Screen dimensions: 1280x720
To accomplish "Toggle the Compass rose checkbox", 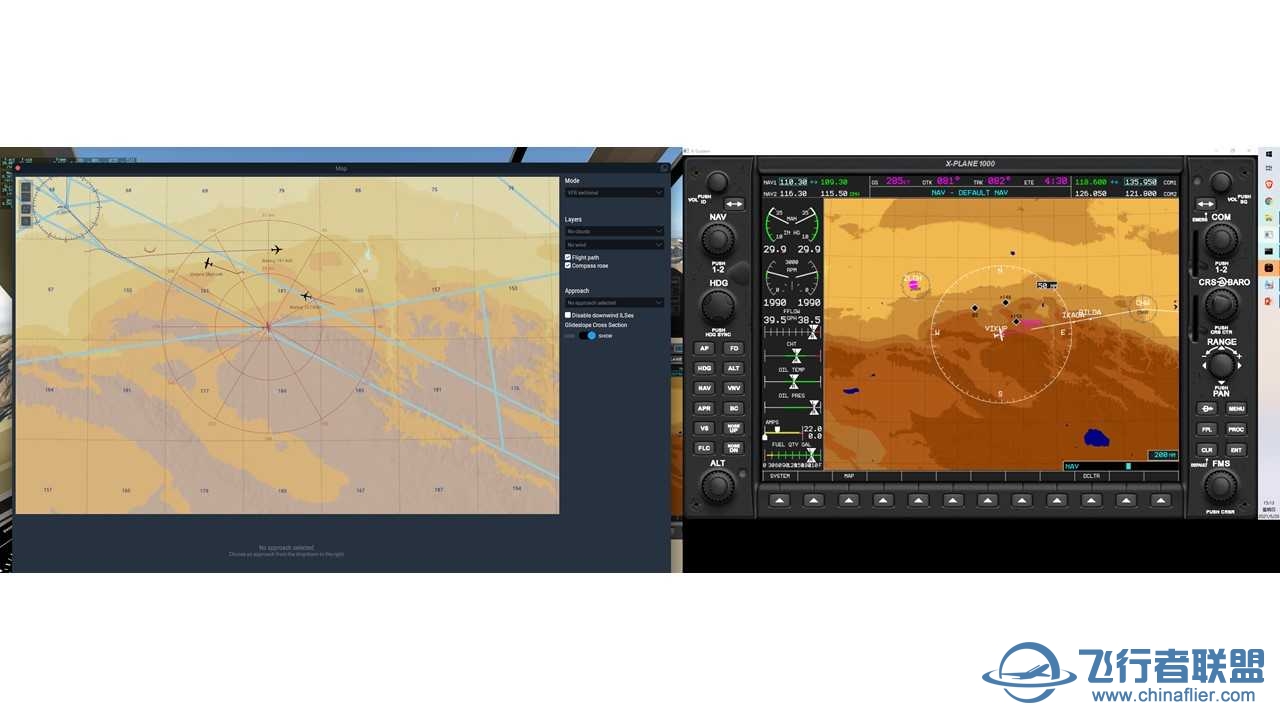I will tap(568, 266).
